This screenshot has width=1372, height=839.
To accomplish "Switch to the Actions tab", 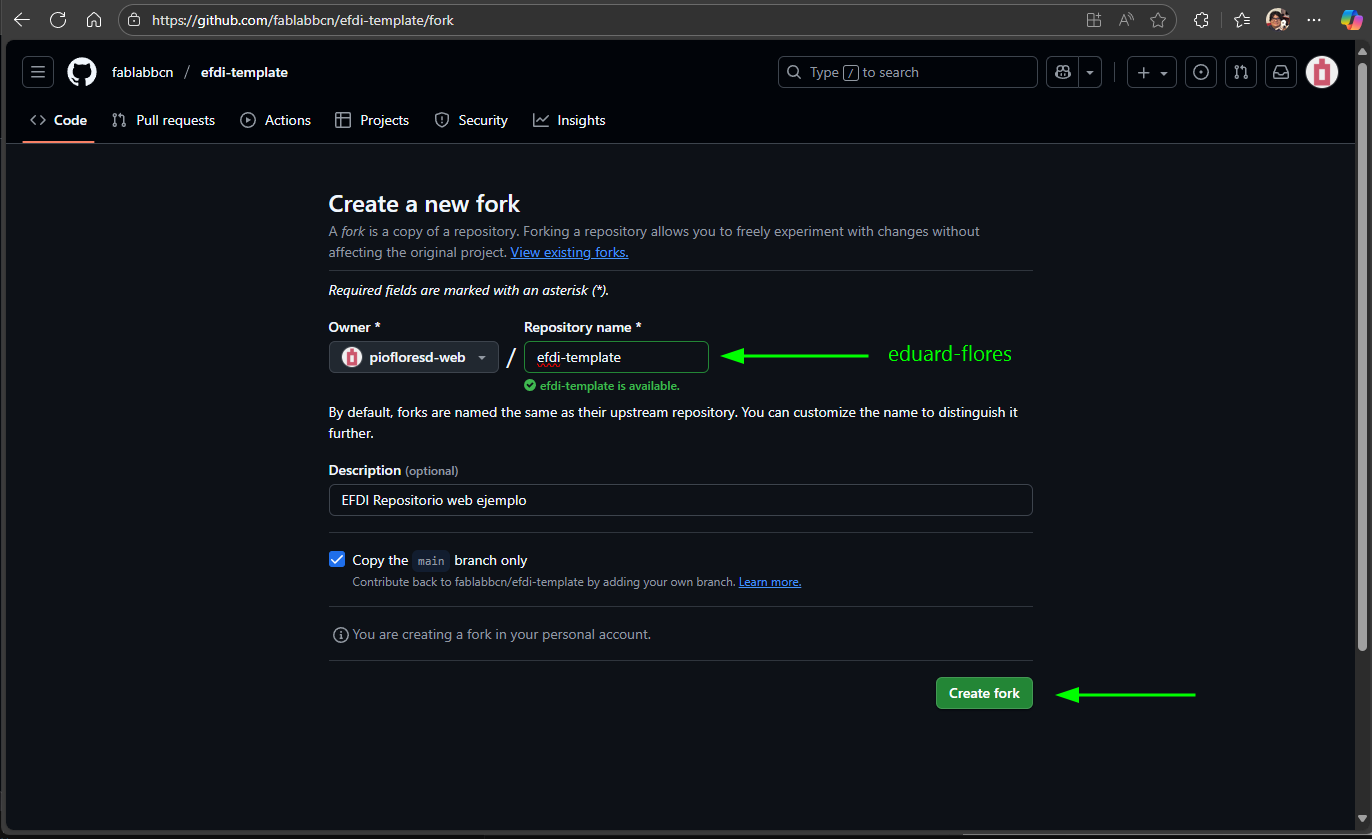I will pyautogui.click(x=276, y=120).
